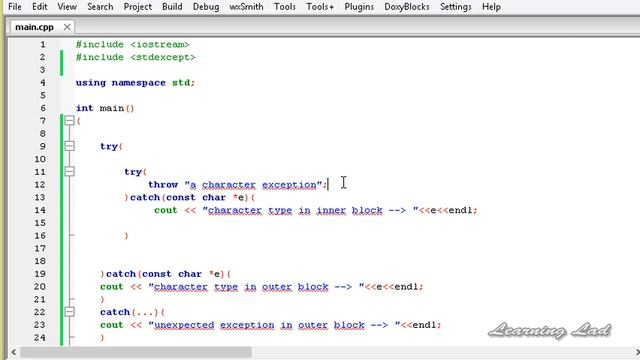Viewport: 640px width, 360px height.
Task: Open the File menu
Action: click(15, 7)
